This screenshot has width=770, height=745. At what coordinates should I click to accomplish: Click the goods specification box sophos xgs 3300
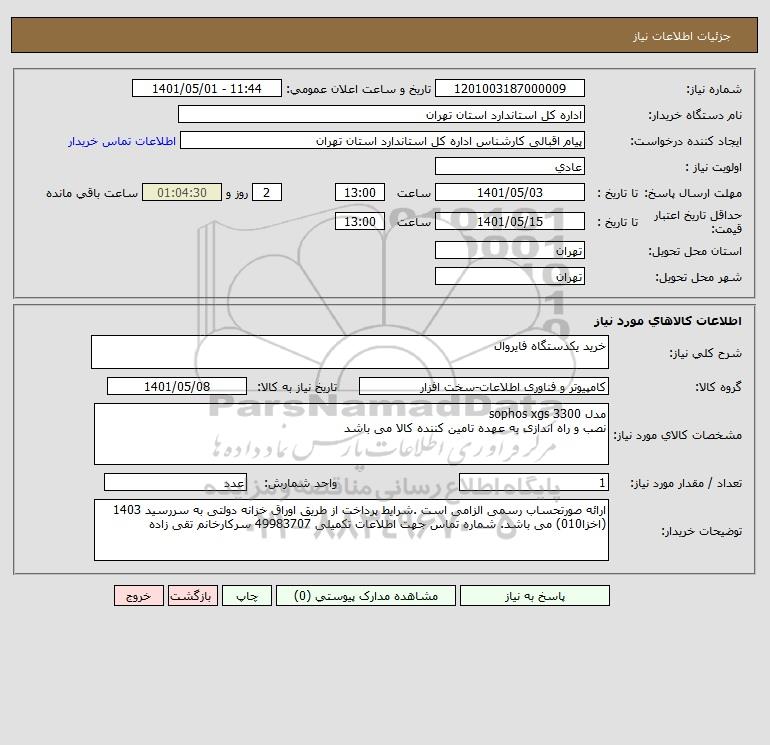coord(351,434)
